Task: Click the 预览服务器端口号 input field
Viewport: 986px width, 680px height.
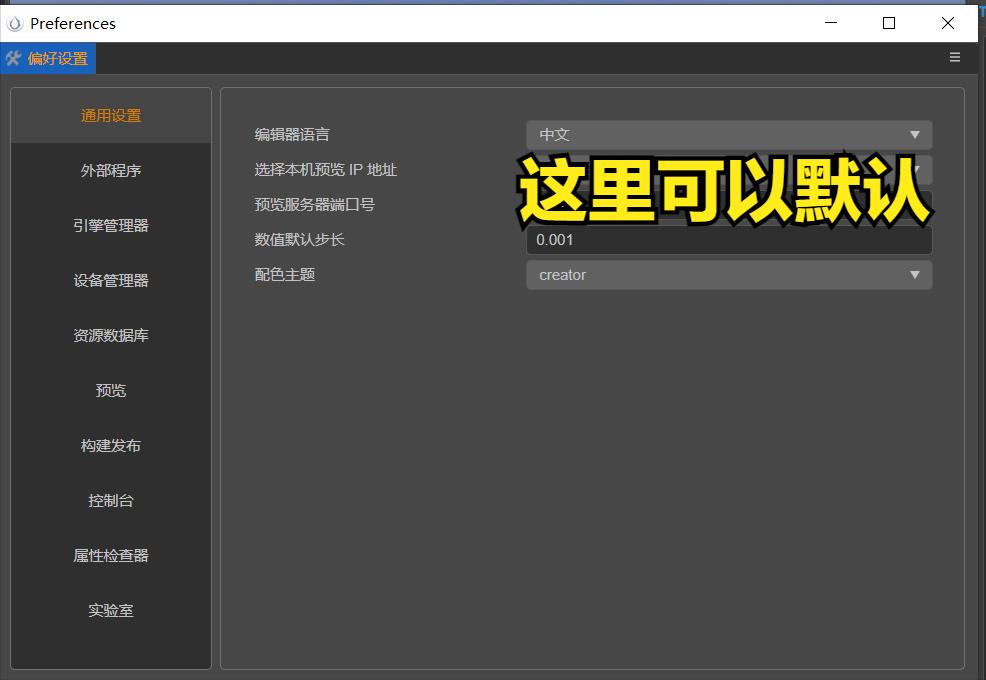Action: click(728, 204)
